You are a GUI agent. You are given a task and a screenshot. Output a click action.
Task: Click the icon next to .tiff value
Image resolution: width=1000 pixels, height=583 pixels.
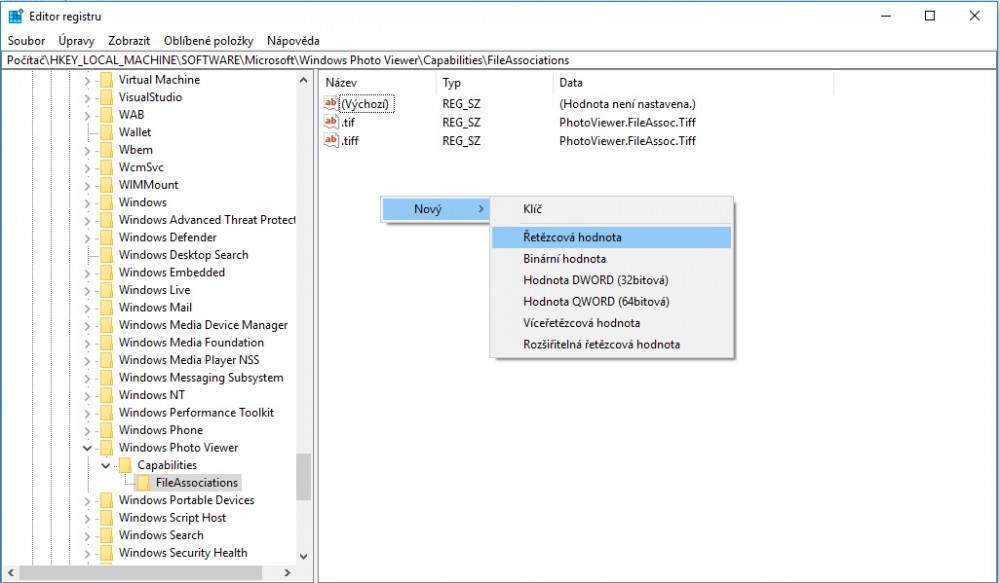pos(331,141)
